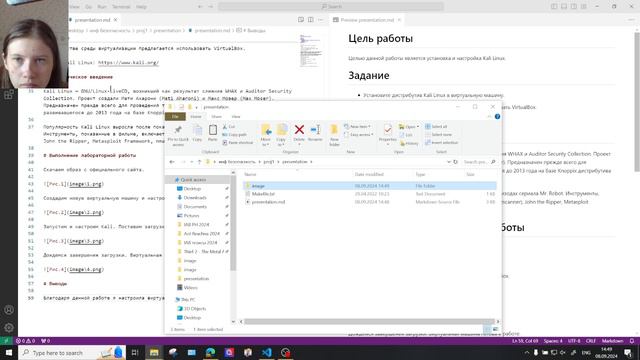Click the Properties icon
The image size is (640, 360).
[388, 134]
